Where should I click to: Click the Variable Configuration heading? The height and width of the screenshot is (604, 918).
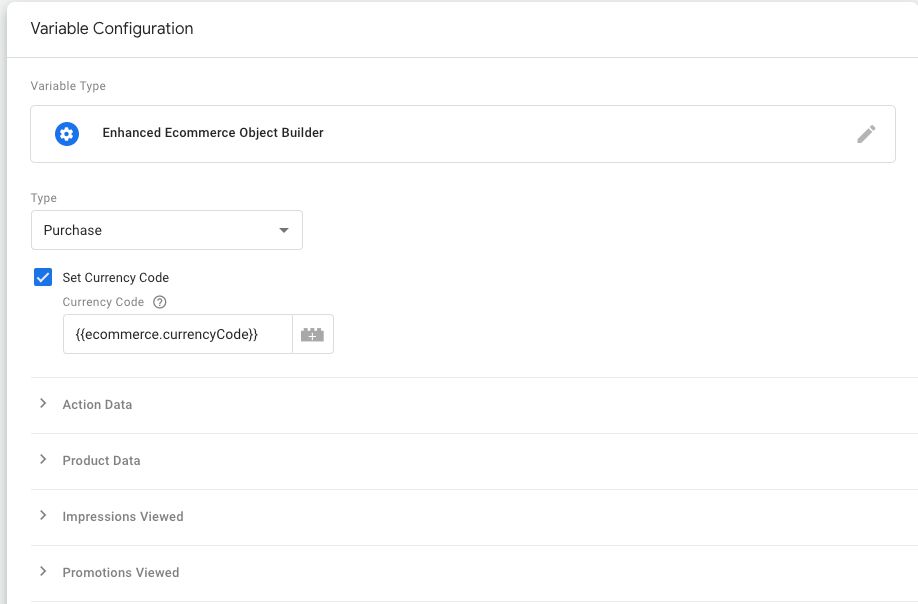pos(112,29)
